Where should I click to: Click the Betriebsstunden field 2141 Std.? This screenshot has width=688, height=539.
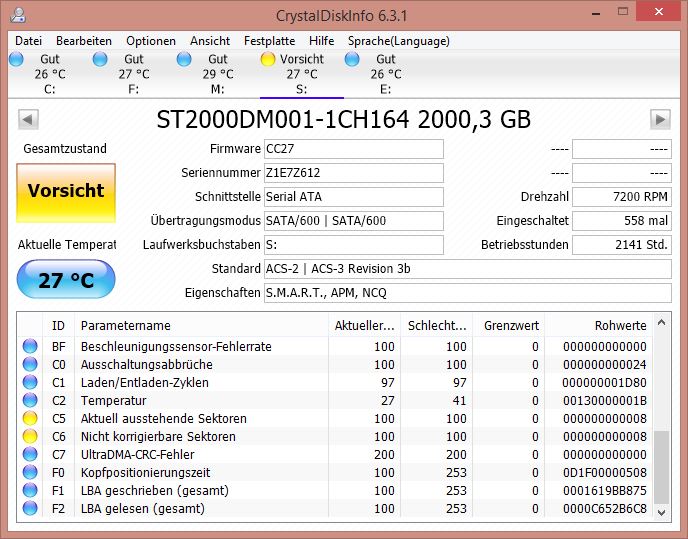click(622, 245)
